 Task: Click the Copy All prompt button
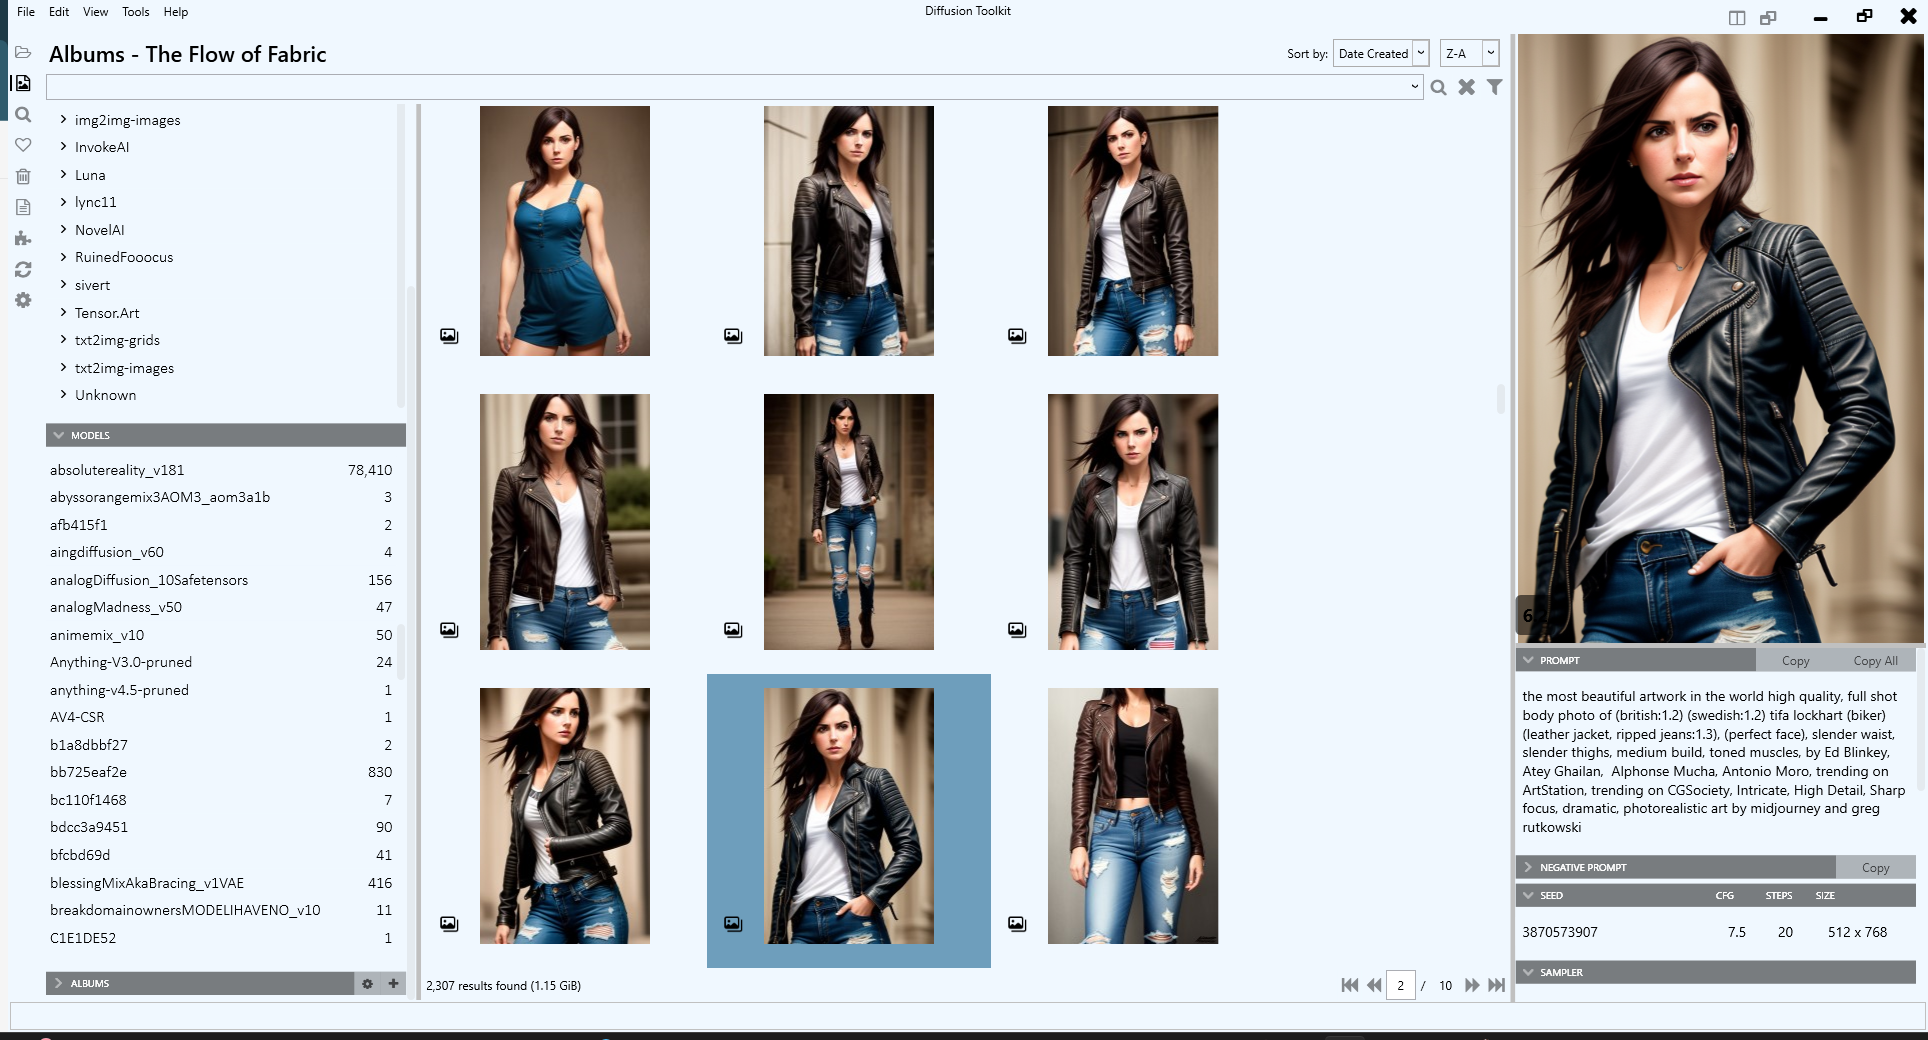[1874, 661]
